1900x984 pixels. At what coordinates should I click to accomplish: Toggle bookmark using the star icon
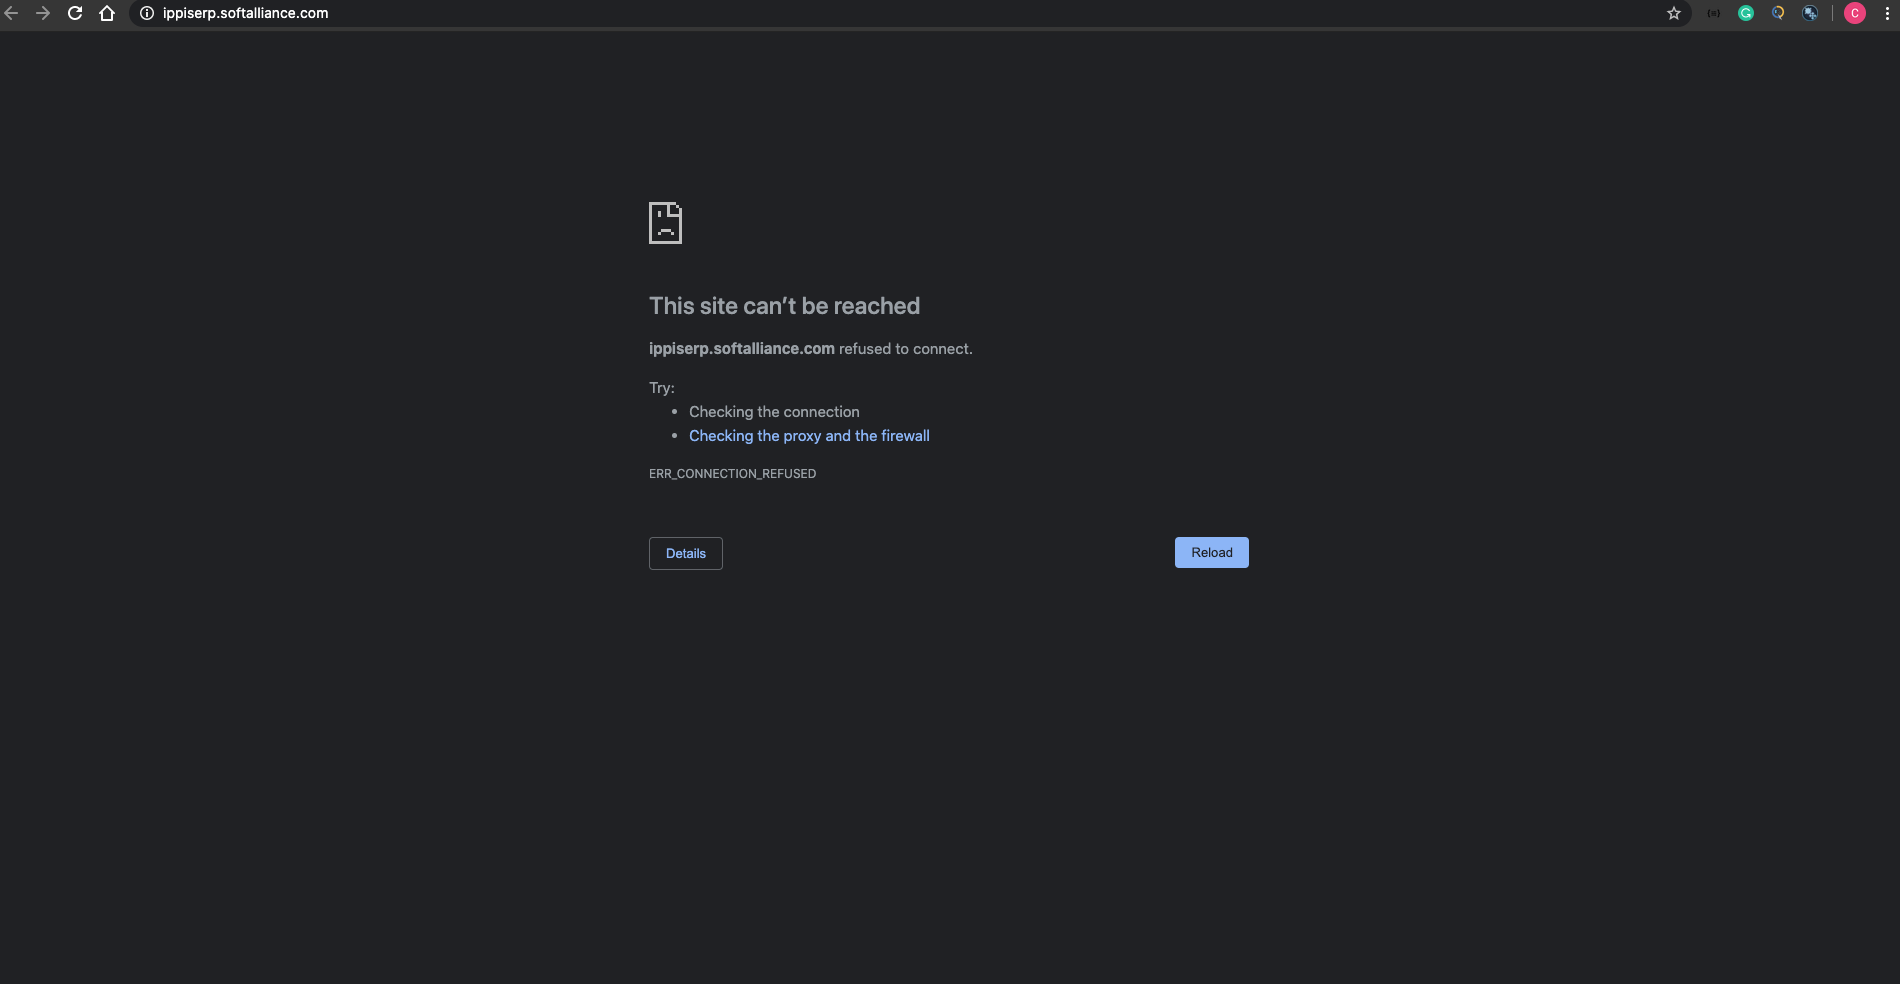1673,13
